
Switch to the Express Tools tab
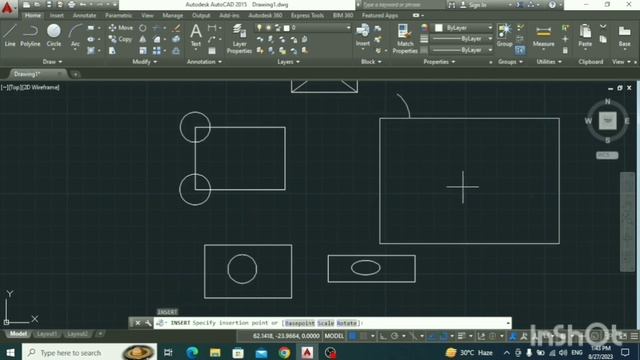tap(307, 16)
